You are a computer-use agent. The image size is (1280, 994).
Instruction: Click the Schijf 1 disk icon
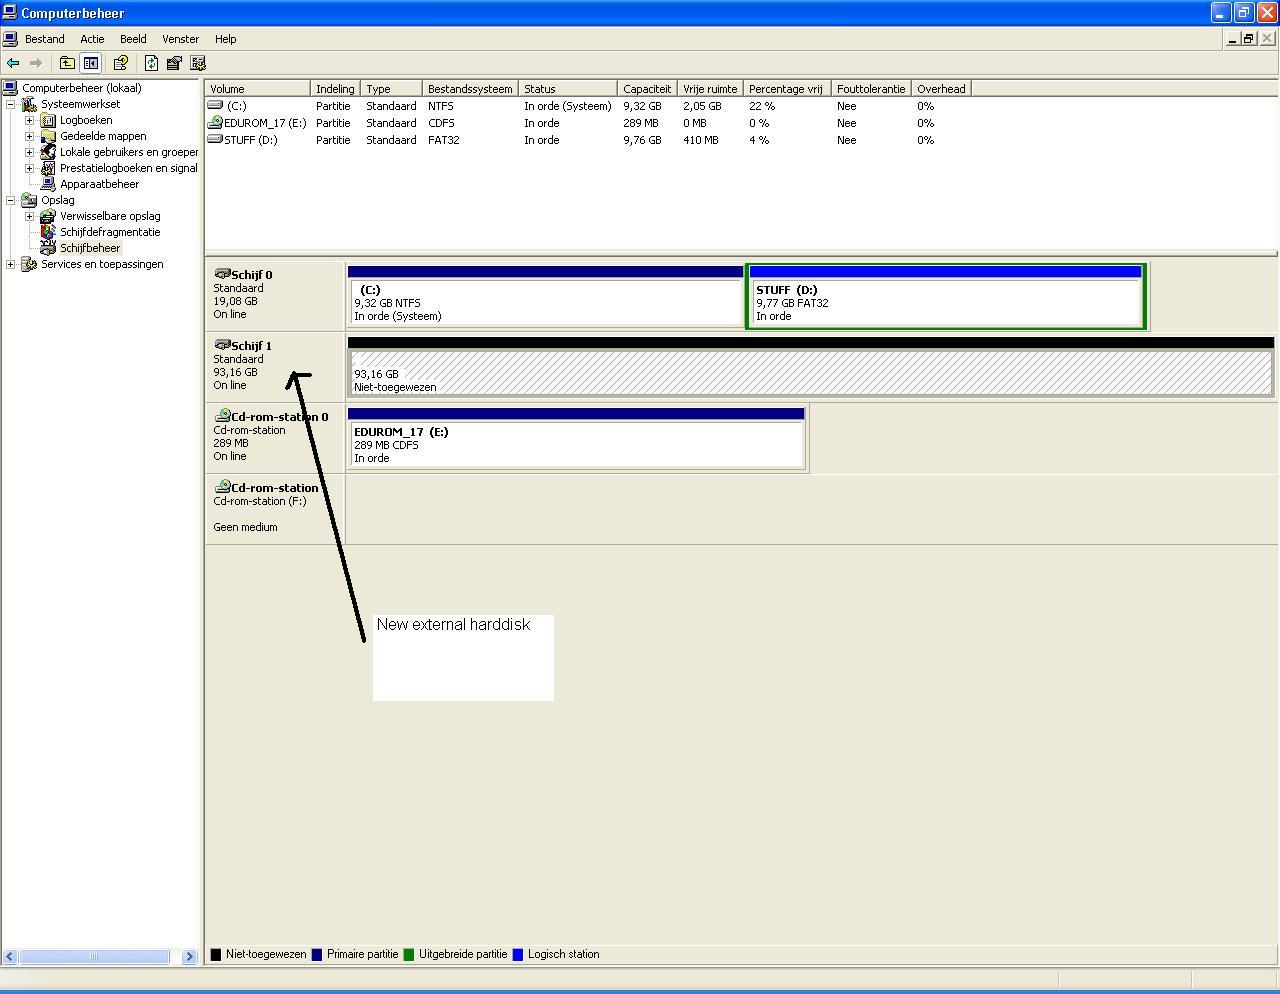point(222,345)
